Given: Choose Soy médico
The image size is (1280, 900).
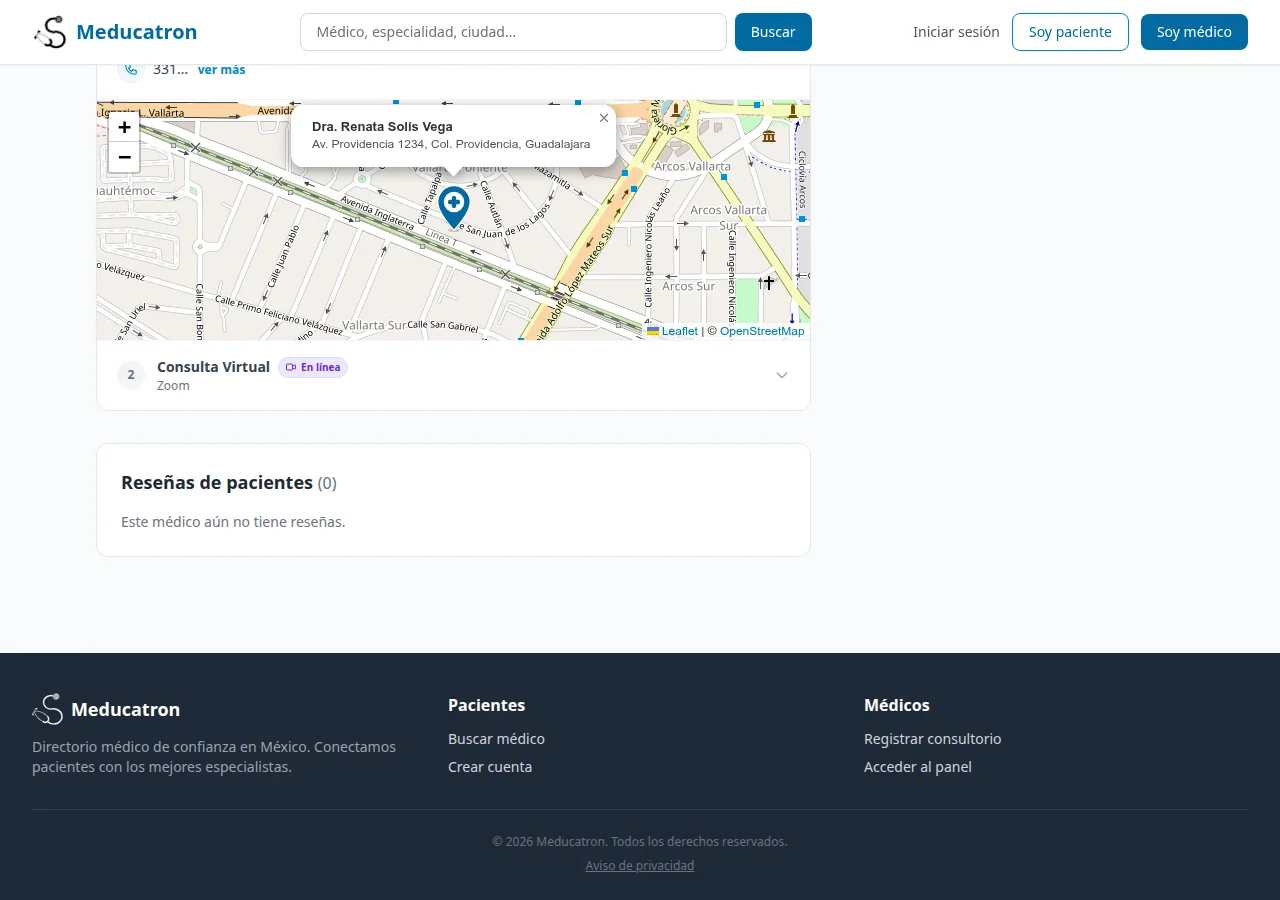Looking at the screenshot, I should (1194, 32).
